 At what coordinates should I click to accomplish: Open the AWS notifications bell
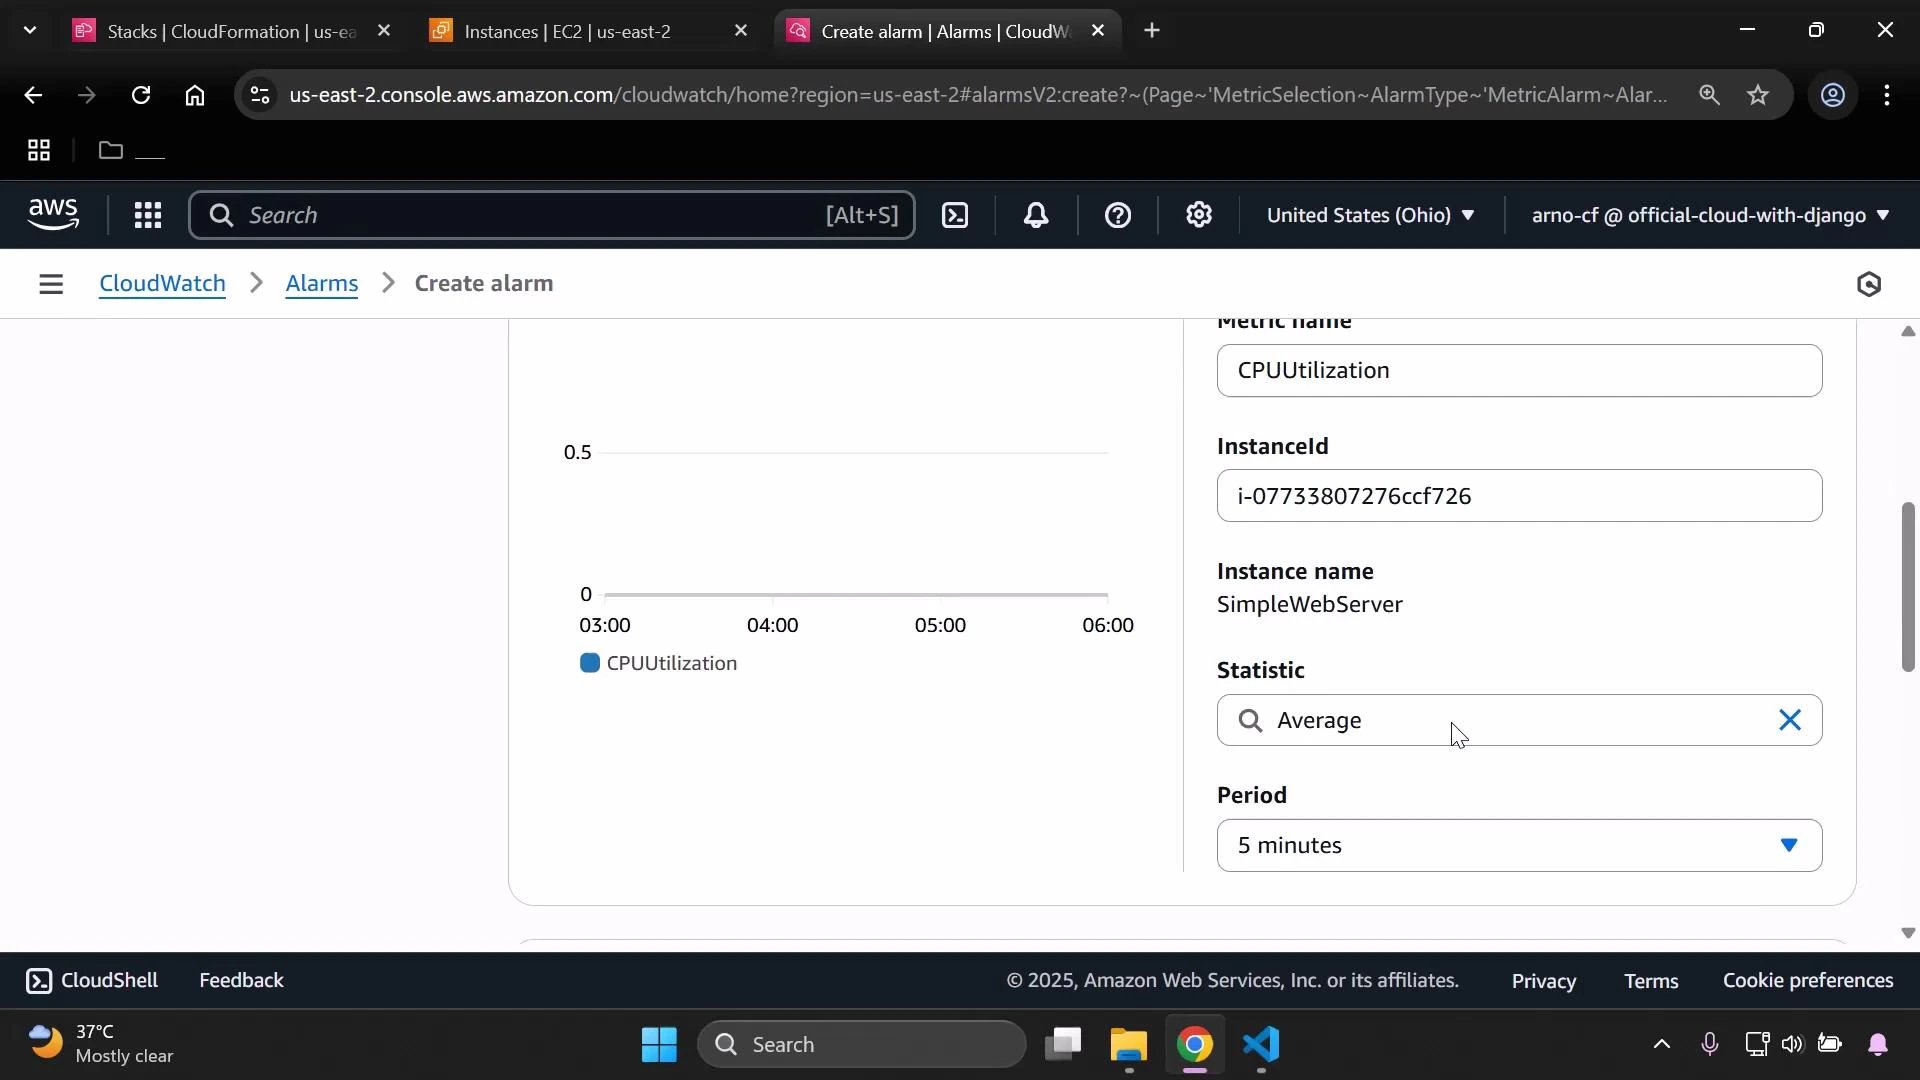1036,215
